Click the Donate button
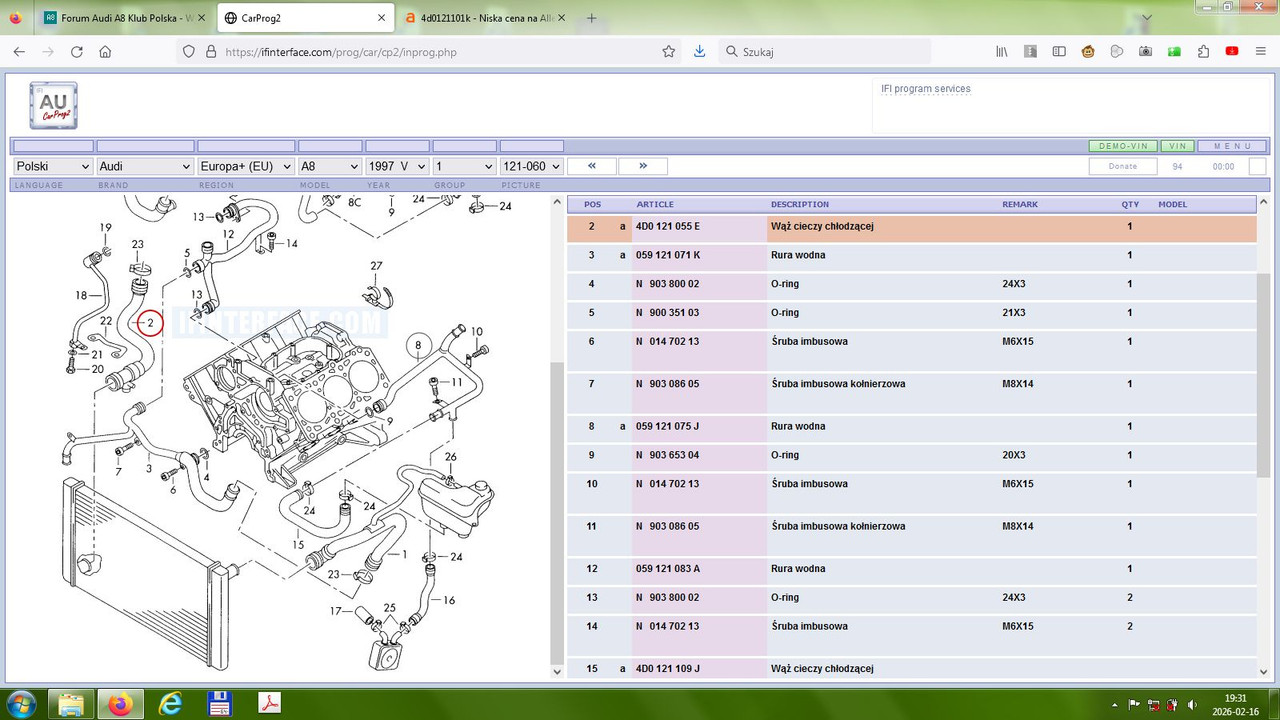 pyautogui.click(x=1123, y=166)
